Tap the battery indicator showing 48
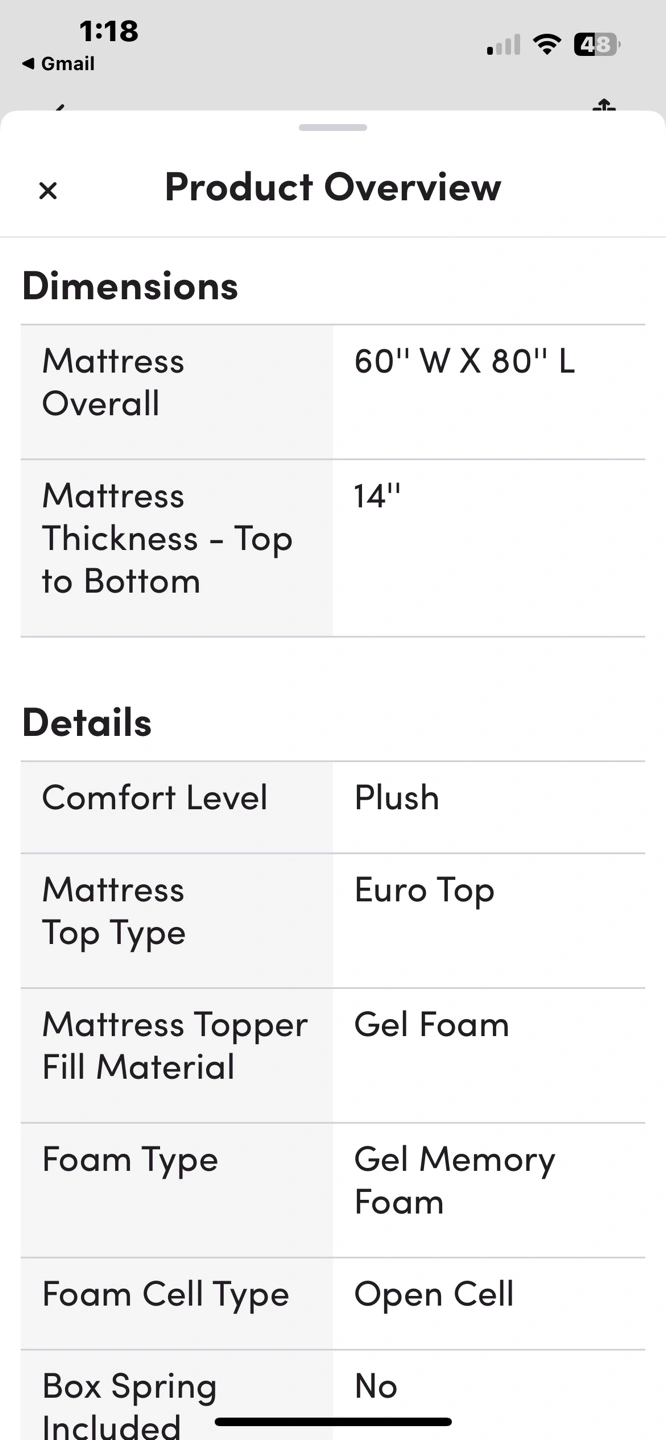The image size is (666, 1440). click(x=597, y=44)
